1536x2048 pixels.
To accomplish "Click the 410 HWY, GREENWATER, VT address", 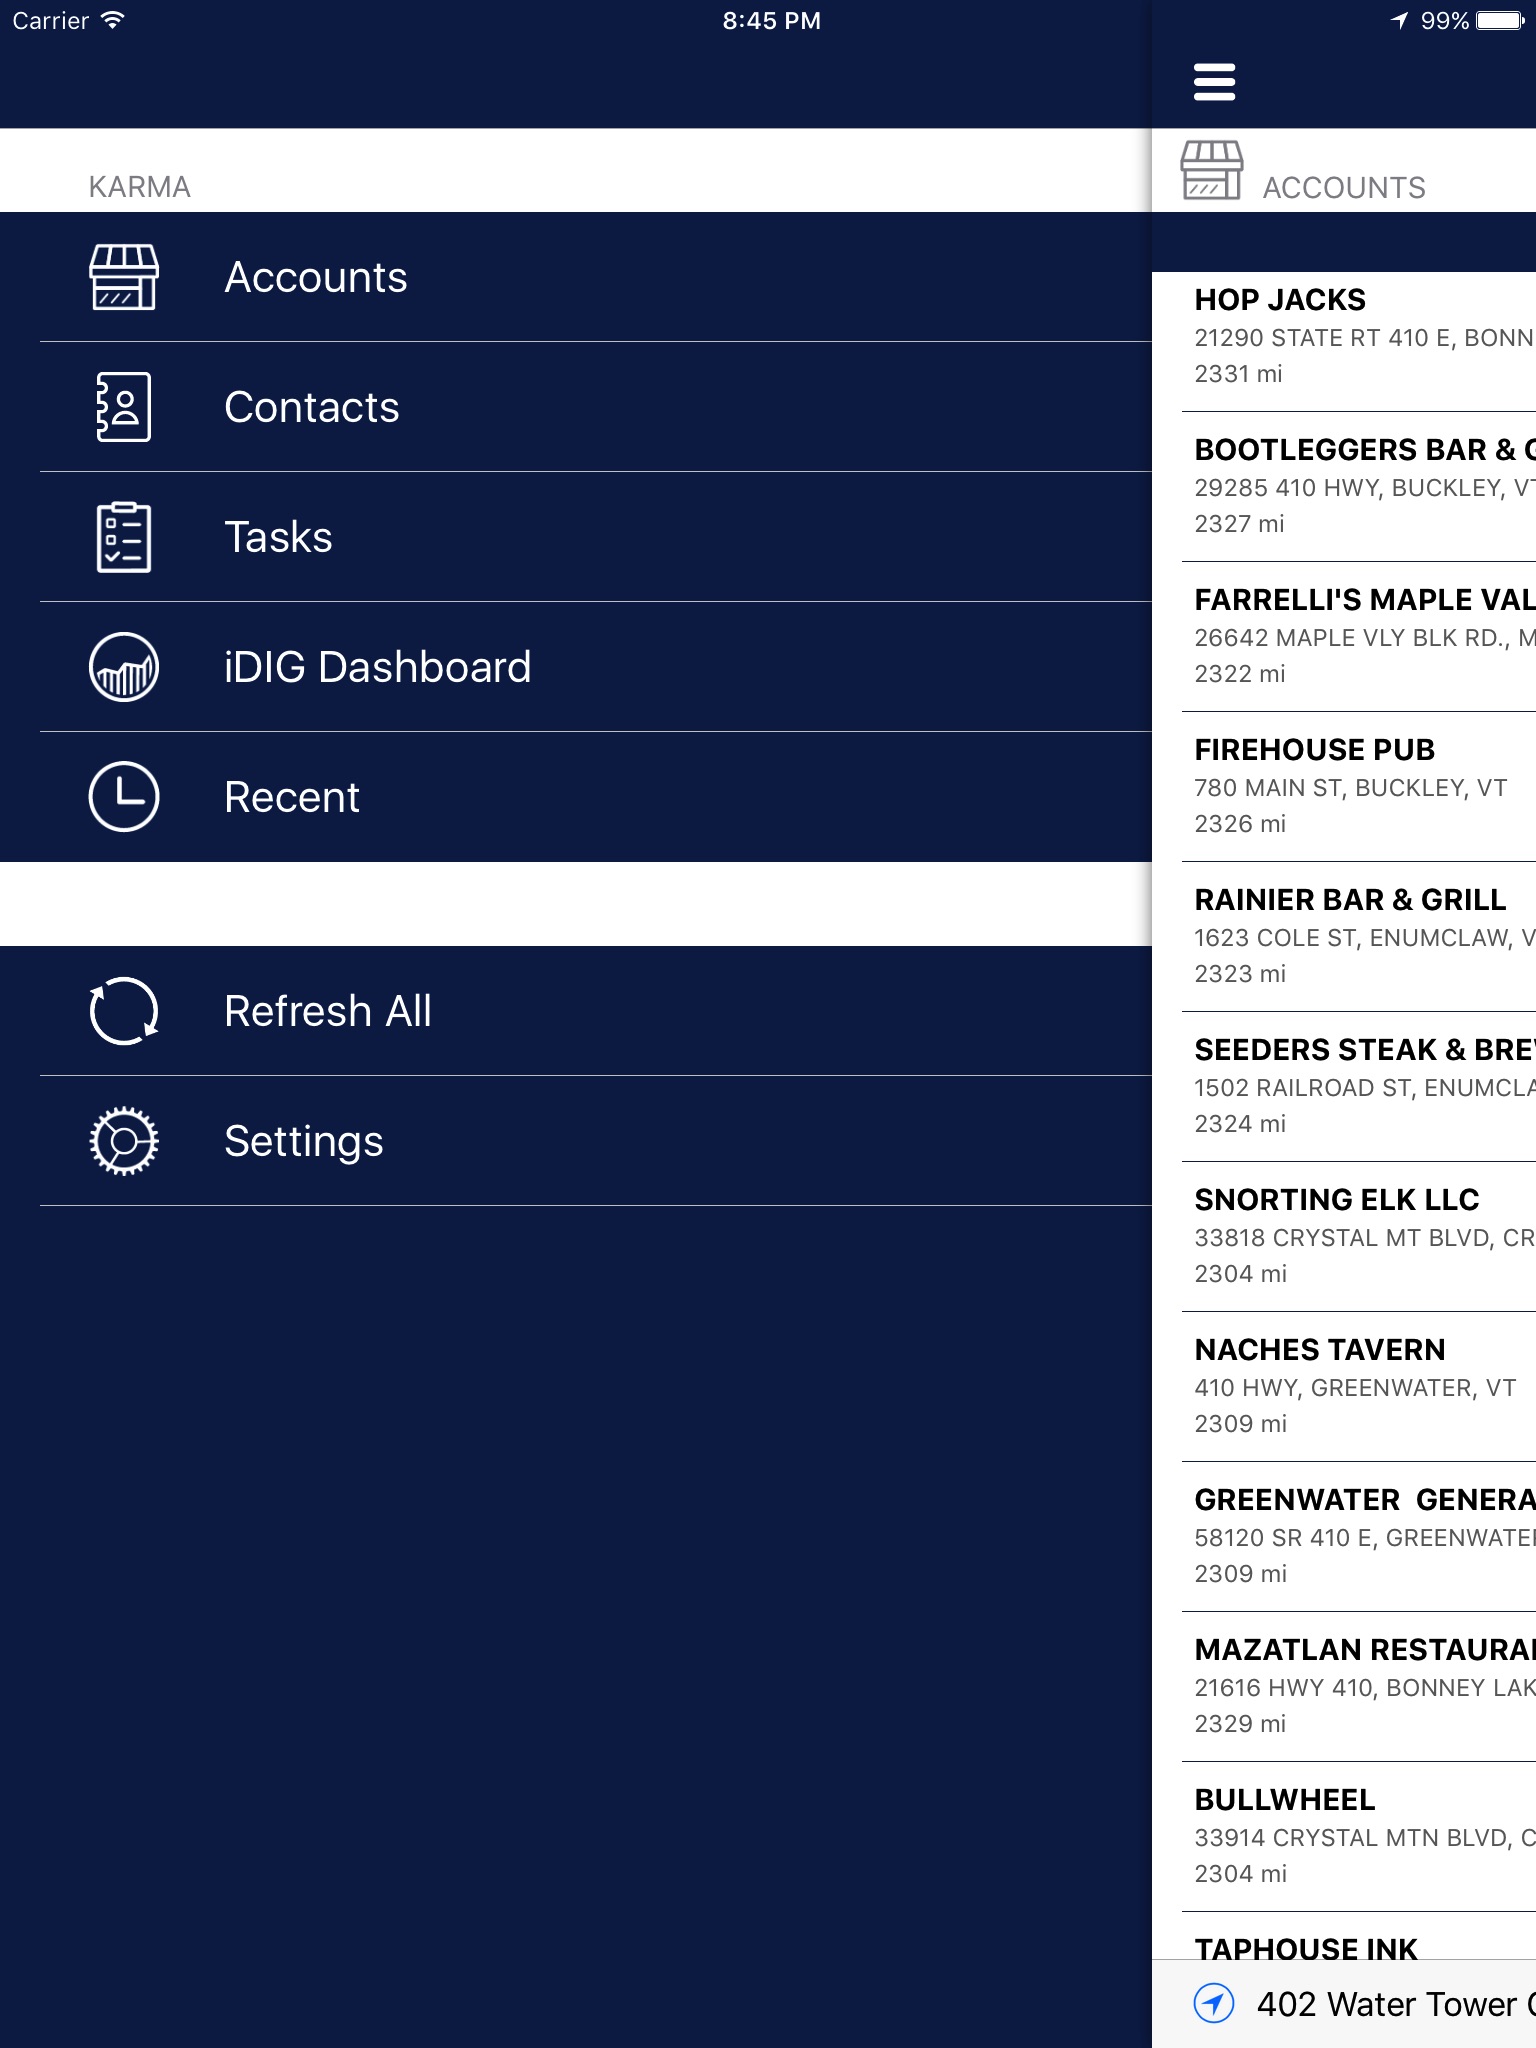I will pos(1355,1388).
